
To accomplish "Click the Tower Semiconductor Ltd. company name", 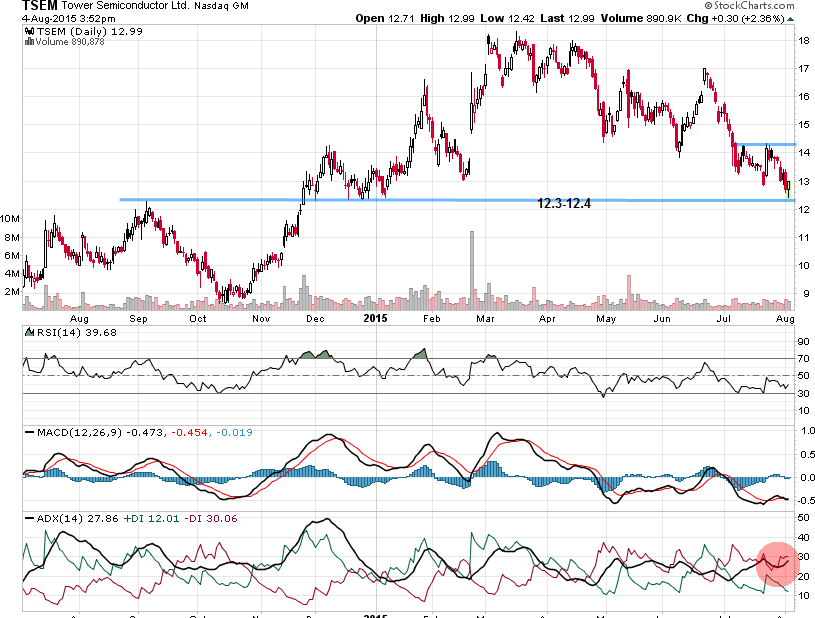I will click(125, 6).
